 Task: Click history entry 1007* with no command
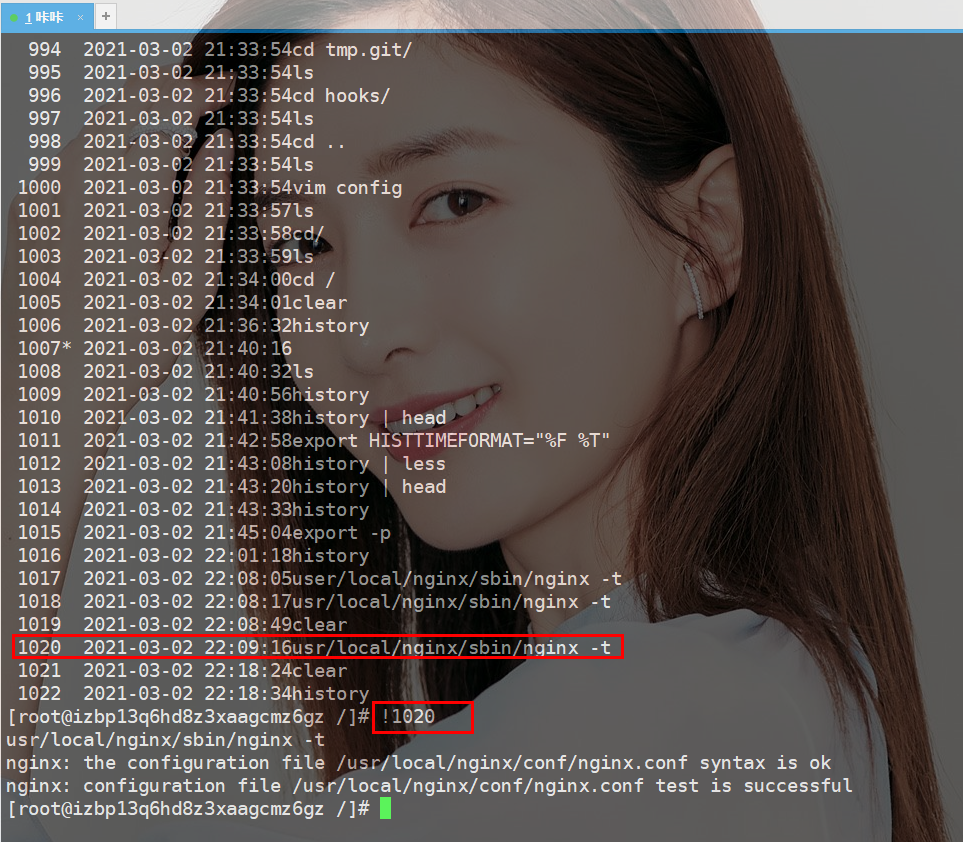[155, 349]
